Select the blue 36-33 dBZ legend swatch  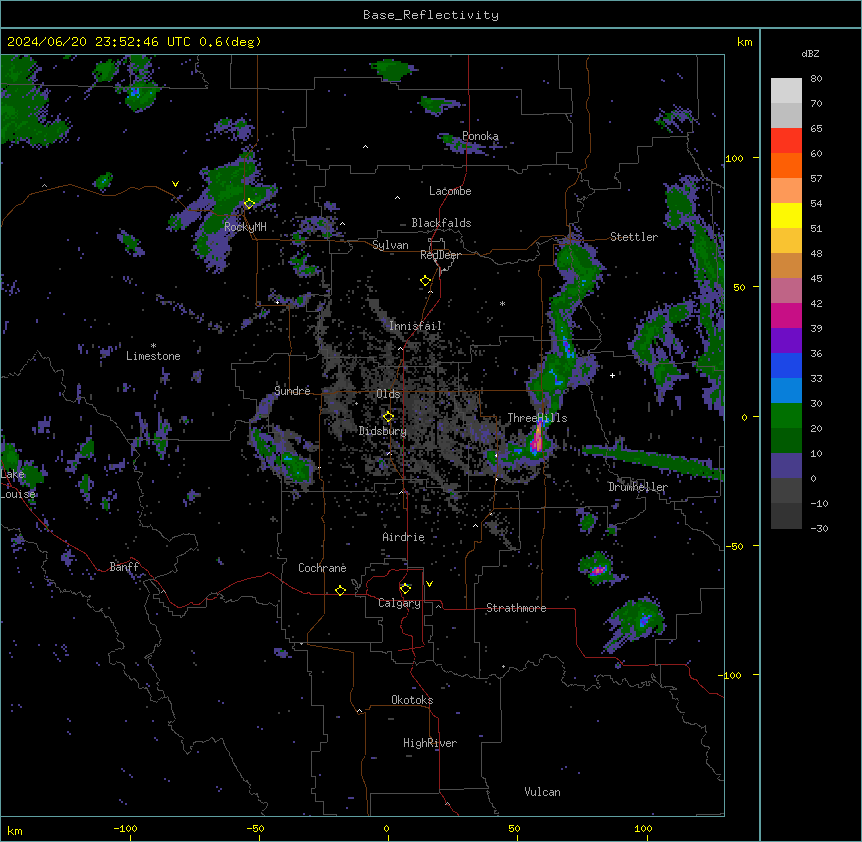(x=786, y=365)
